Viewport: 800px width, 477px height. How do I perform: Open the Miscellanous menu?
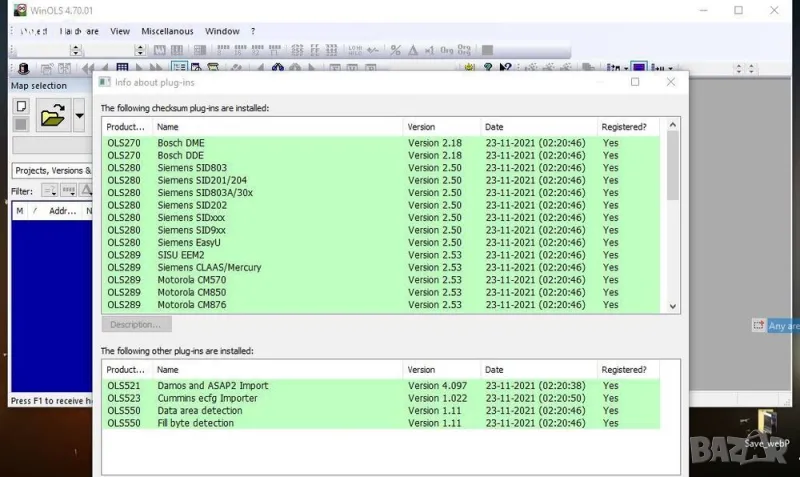click(x=167, y=31)
